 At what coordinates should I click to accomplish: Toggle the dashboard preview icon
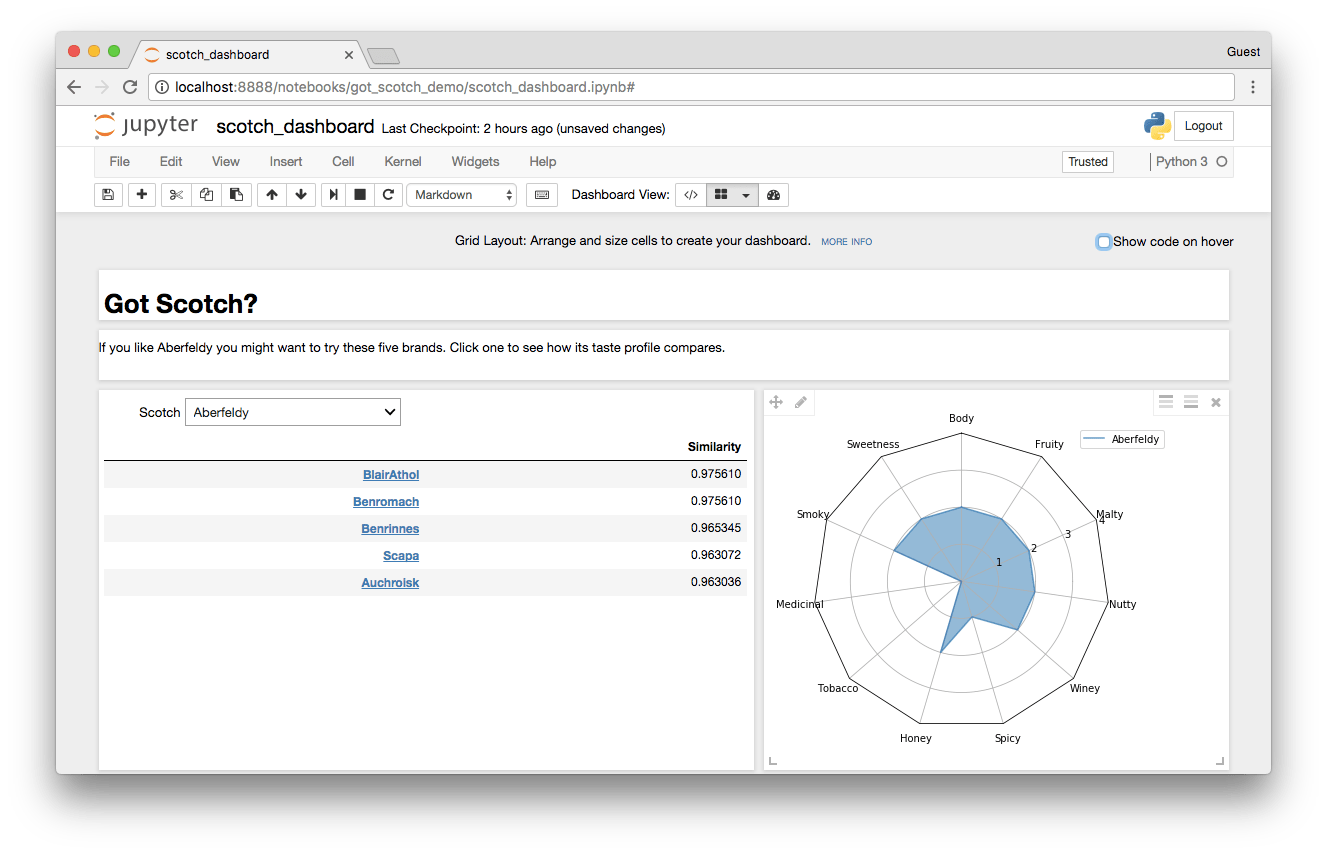pyautogui.click(x=773, y=194)
